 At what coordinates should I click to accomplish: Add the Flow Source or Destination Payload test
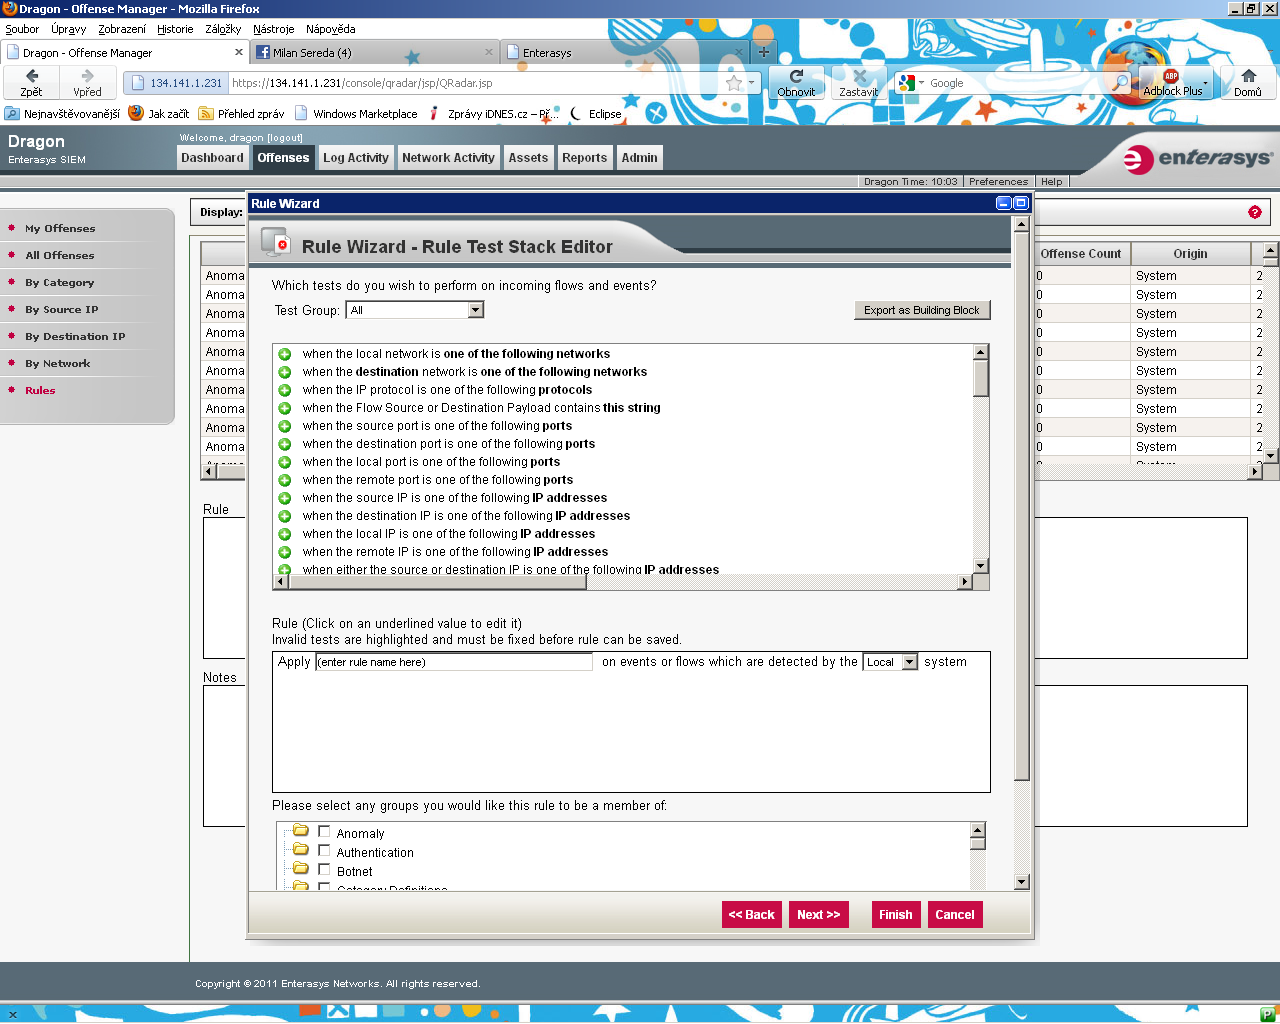(x=284, y=408)
